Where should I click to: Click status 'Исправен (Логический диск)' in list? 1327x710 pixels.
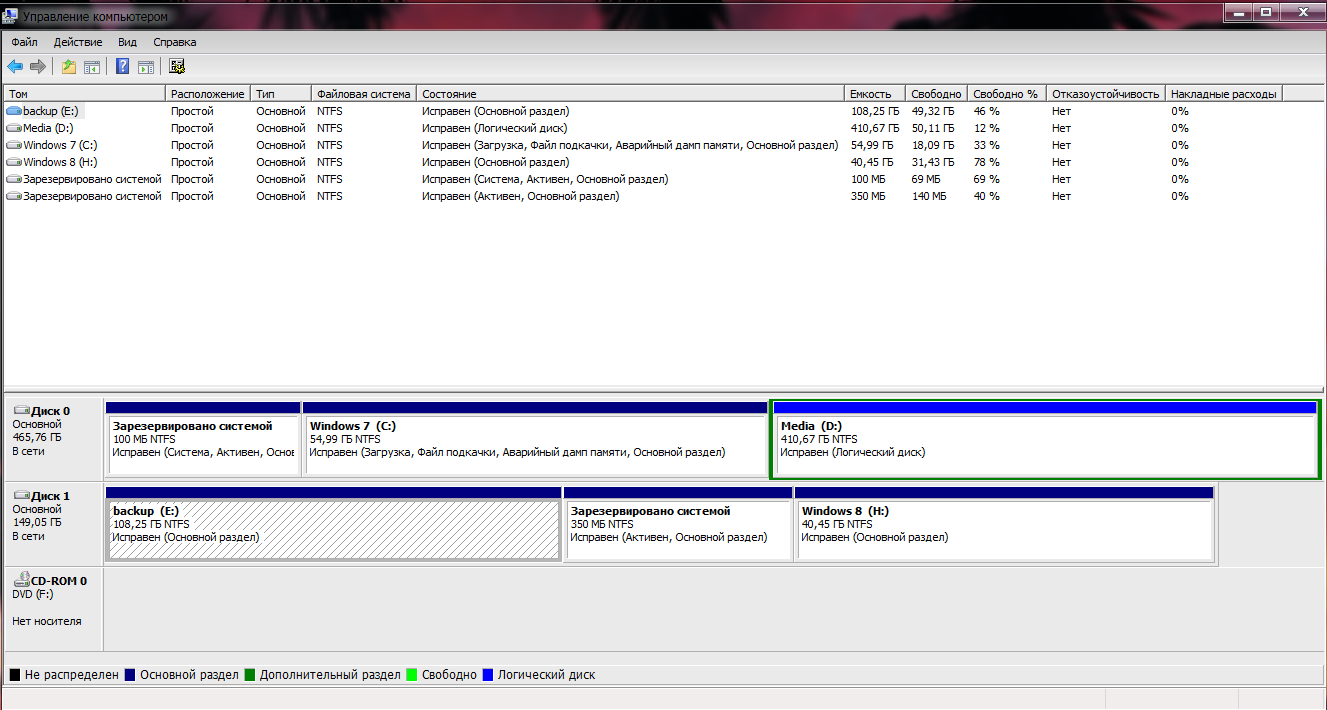tap(495, 128)
